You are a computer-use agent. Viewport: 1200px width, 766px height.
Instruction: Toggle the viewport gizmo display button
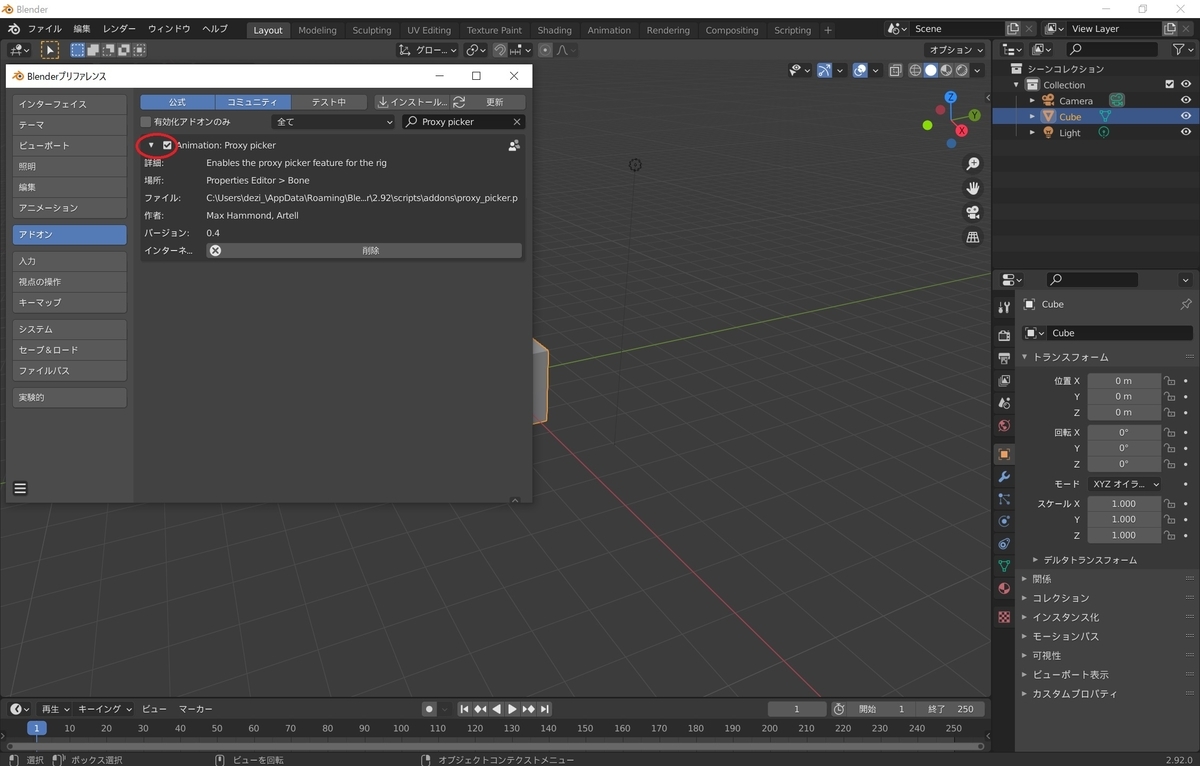coord(826,70)
